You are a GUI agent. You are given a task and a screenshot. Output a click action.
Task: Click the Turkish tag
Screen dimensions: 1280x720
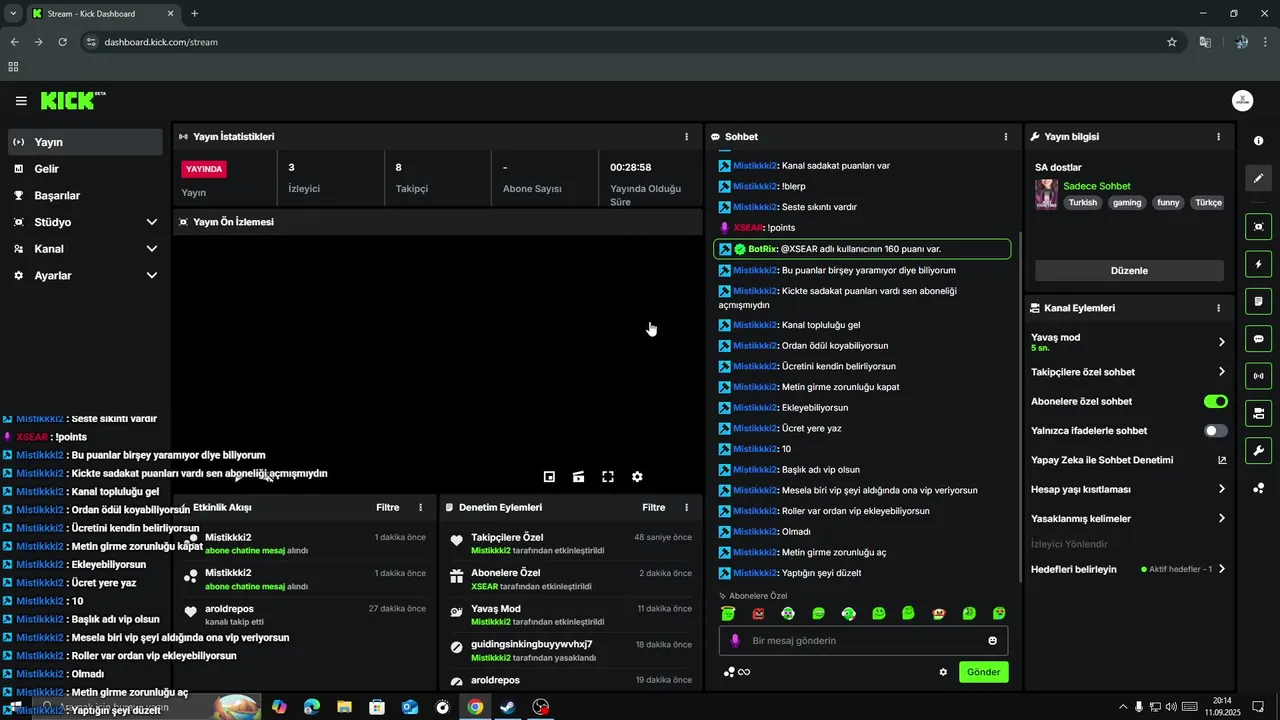[x=1082, y=202]
